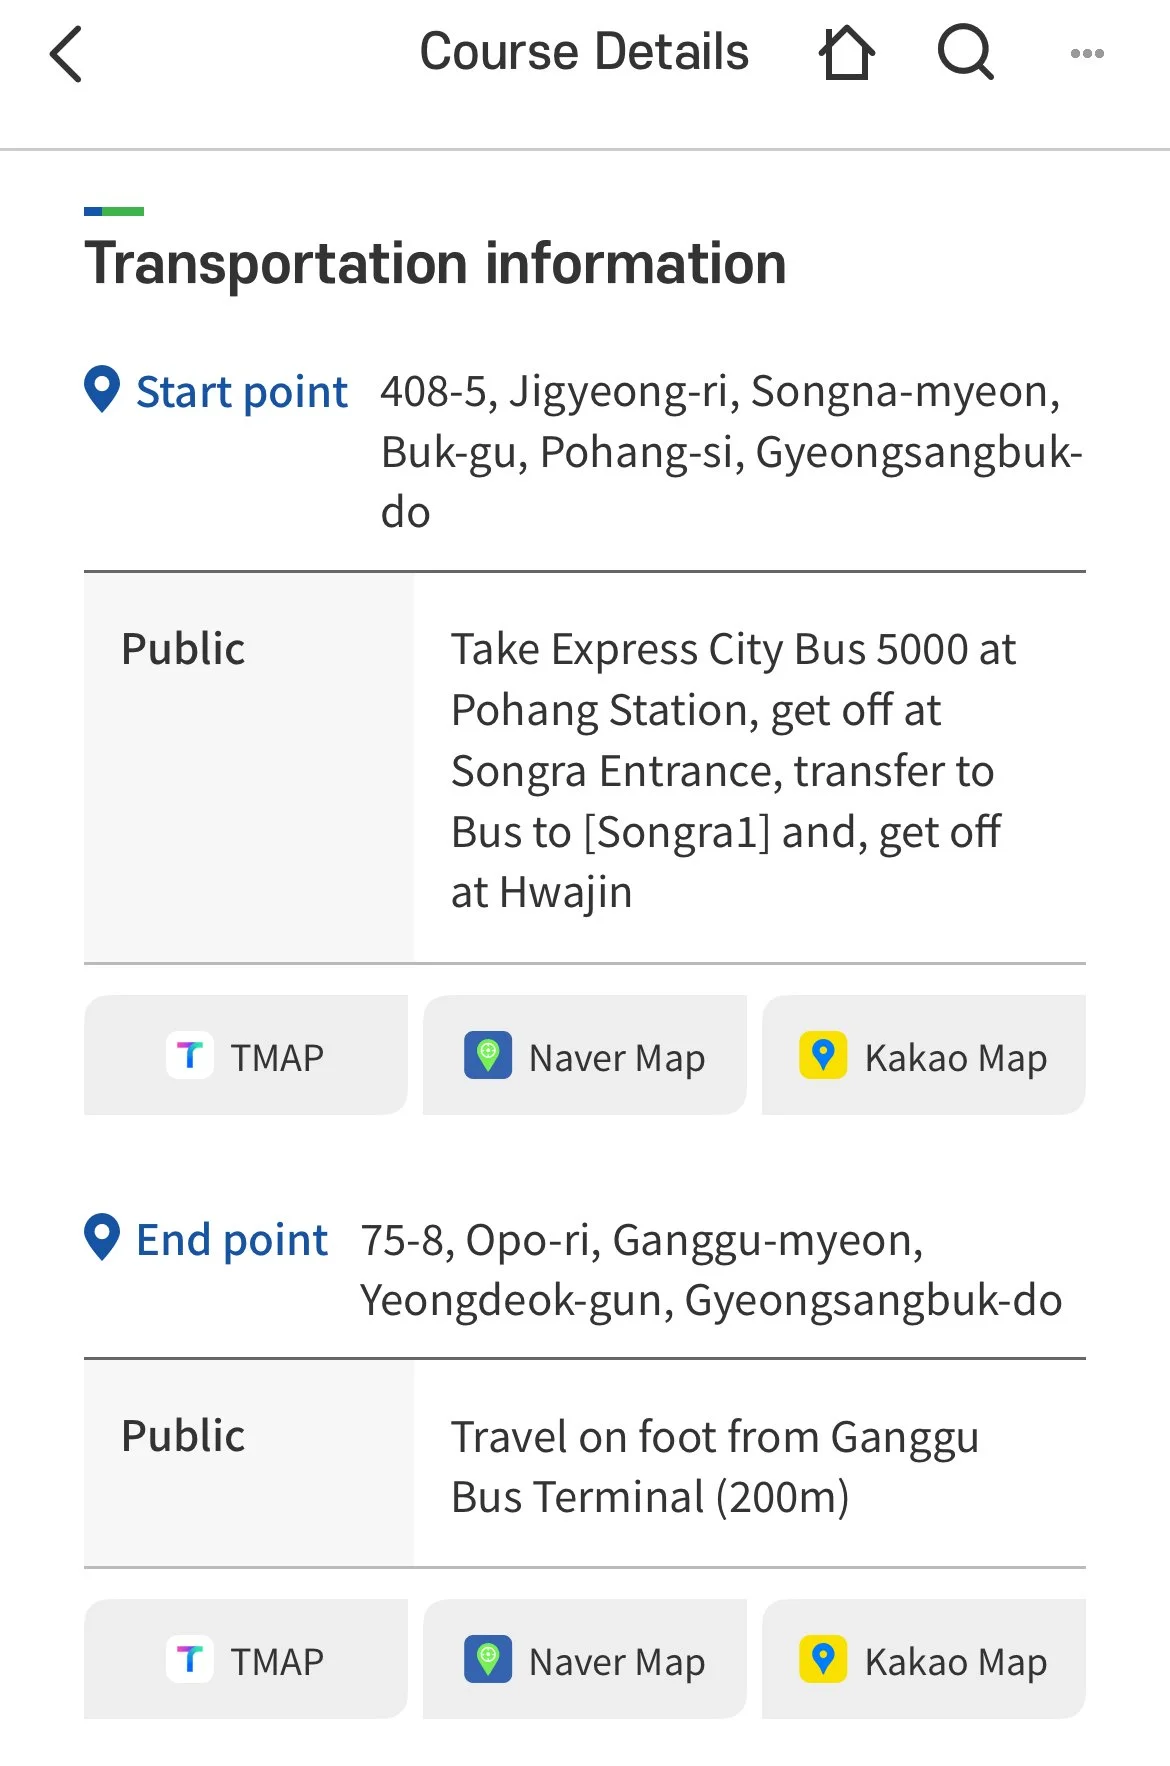Viewport: 1170px width, 1766px height.
Task: Open search with magnifier icon
Action: pyautogui.click(x=965, y=52)
